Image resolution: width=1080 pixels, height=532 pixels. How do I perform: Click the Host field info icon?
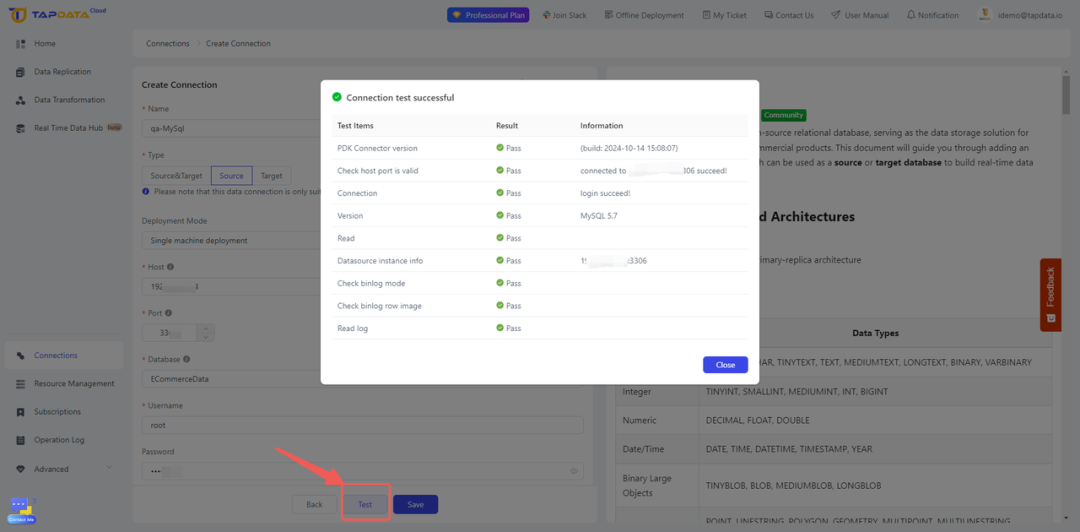point(170,267)
